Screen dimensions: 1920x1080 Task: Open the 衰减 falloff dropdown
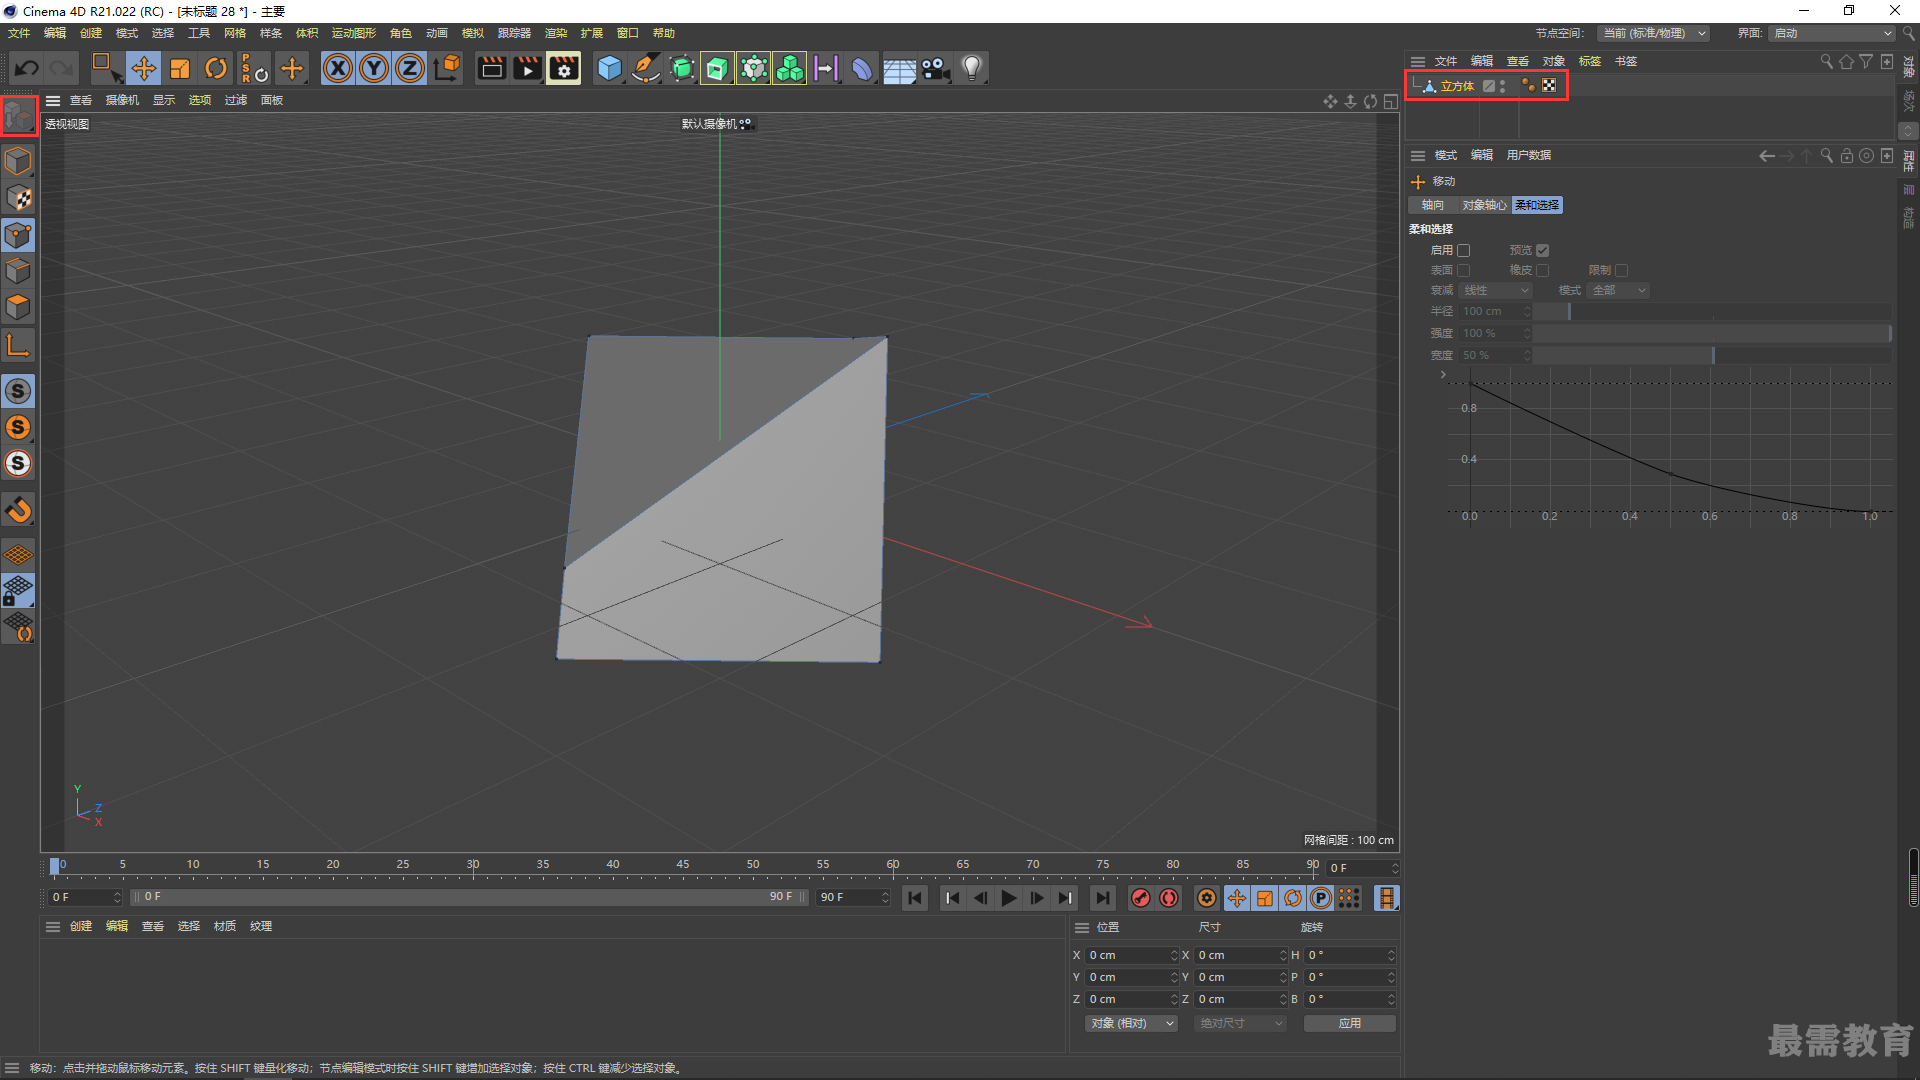pos(1495,290)
